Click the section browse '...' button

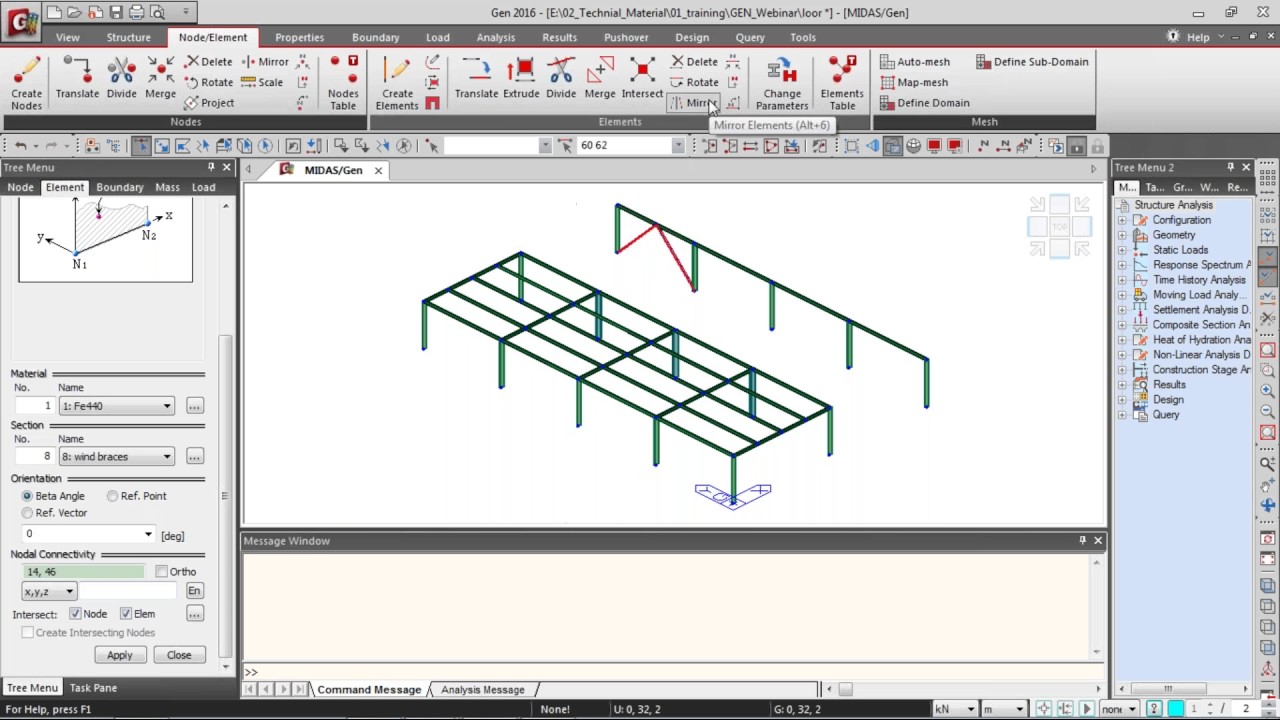pyautogui.click(x=194, y=457)
